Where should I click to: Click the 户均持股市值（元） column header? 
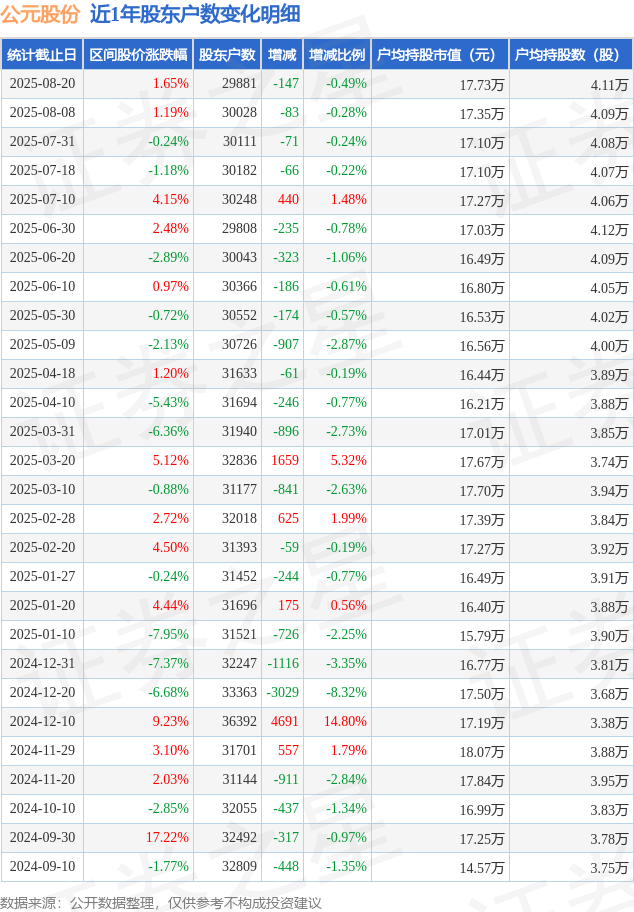click(x=440, y=55)
